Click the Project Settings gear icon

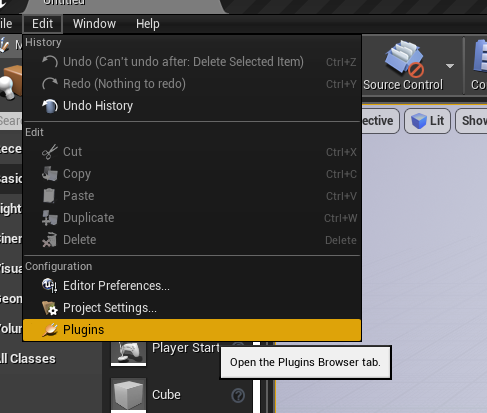[x=50, y=308]
